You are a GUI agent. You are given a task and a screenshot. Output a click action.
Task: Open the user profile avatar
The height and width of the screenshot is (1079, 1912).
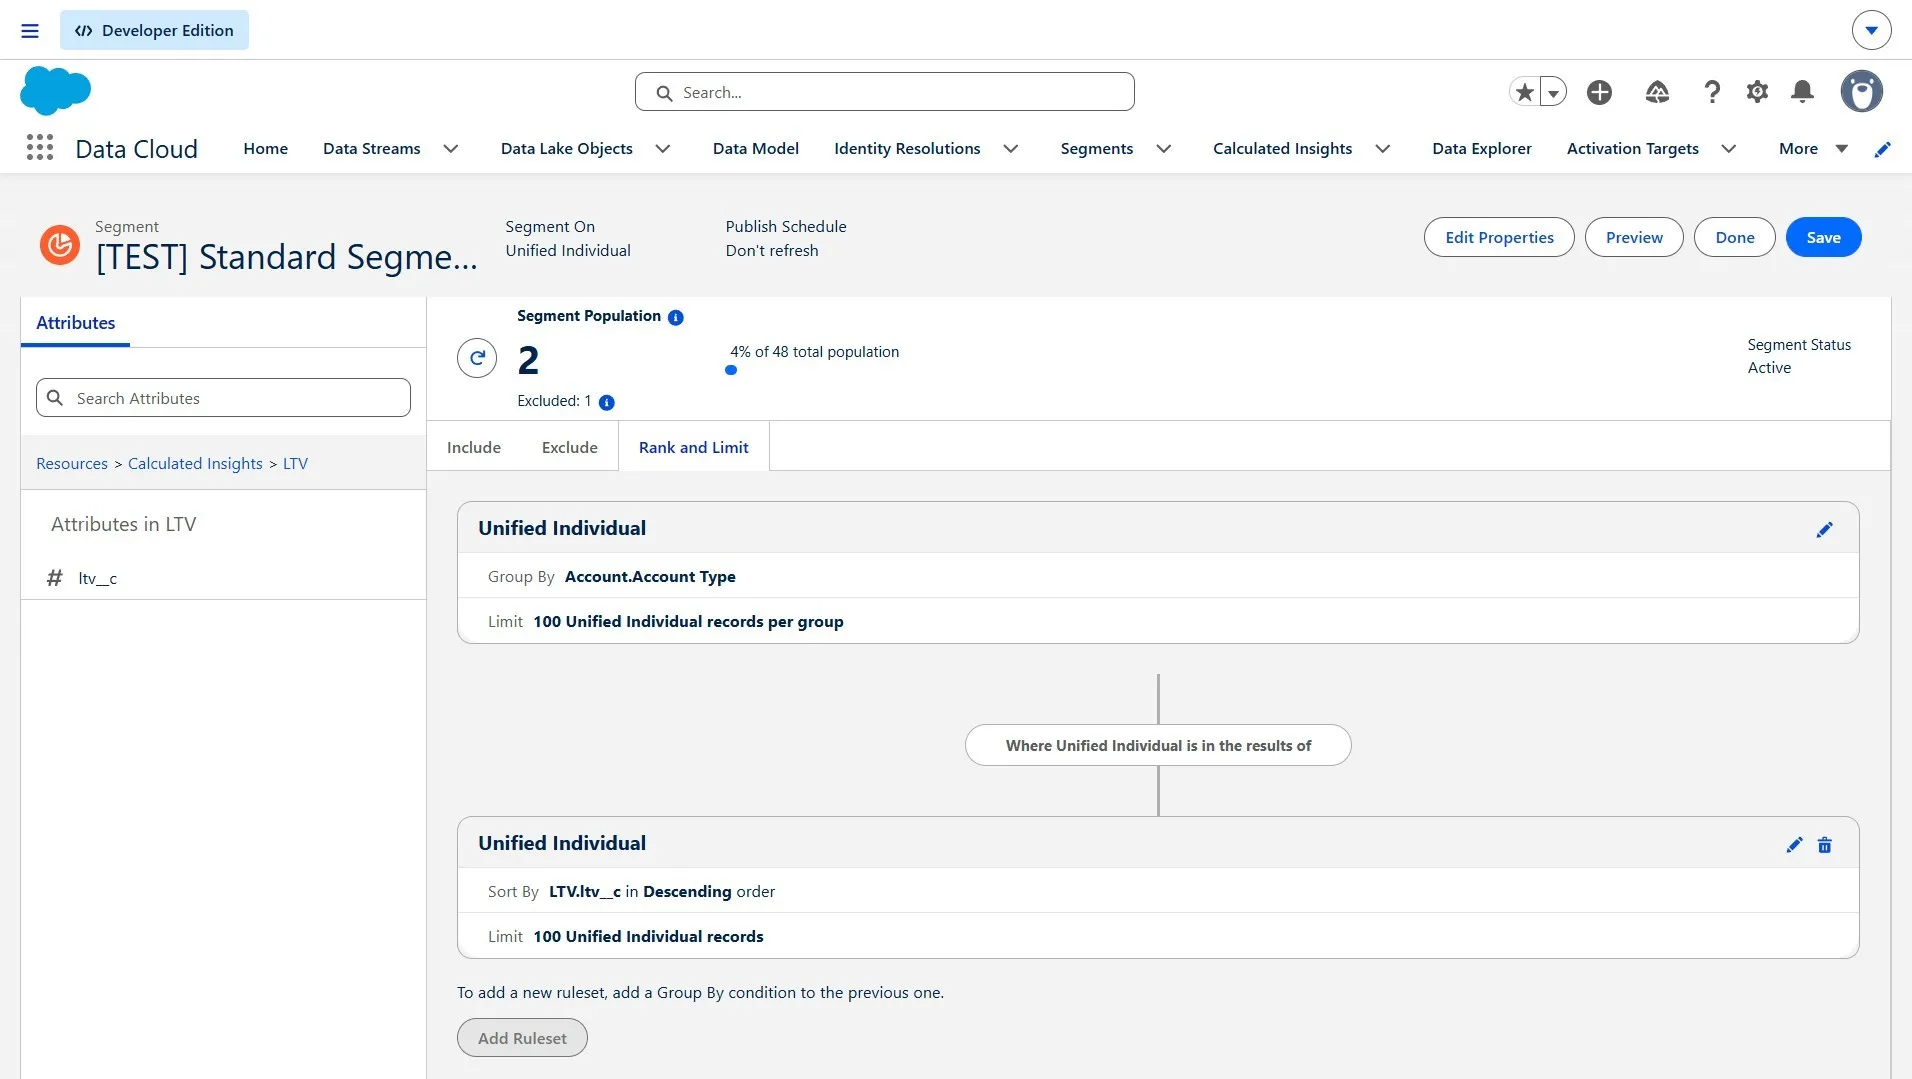click(1861, 92)
